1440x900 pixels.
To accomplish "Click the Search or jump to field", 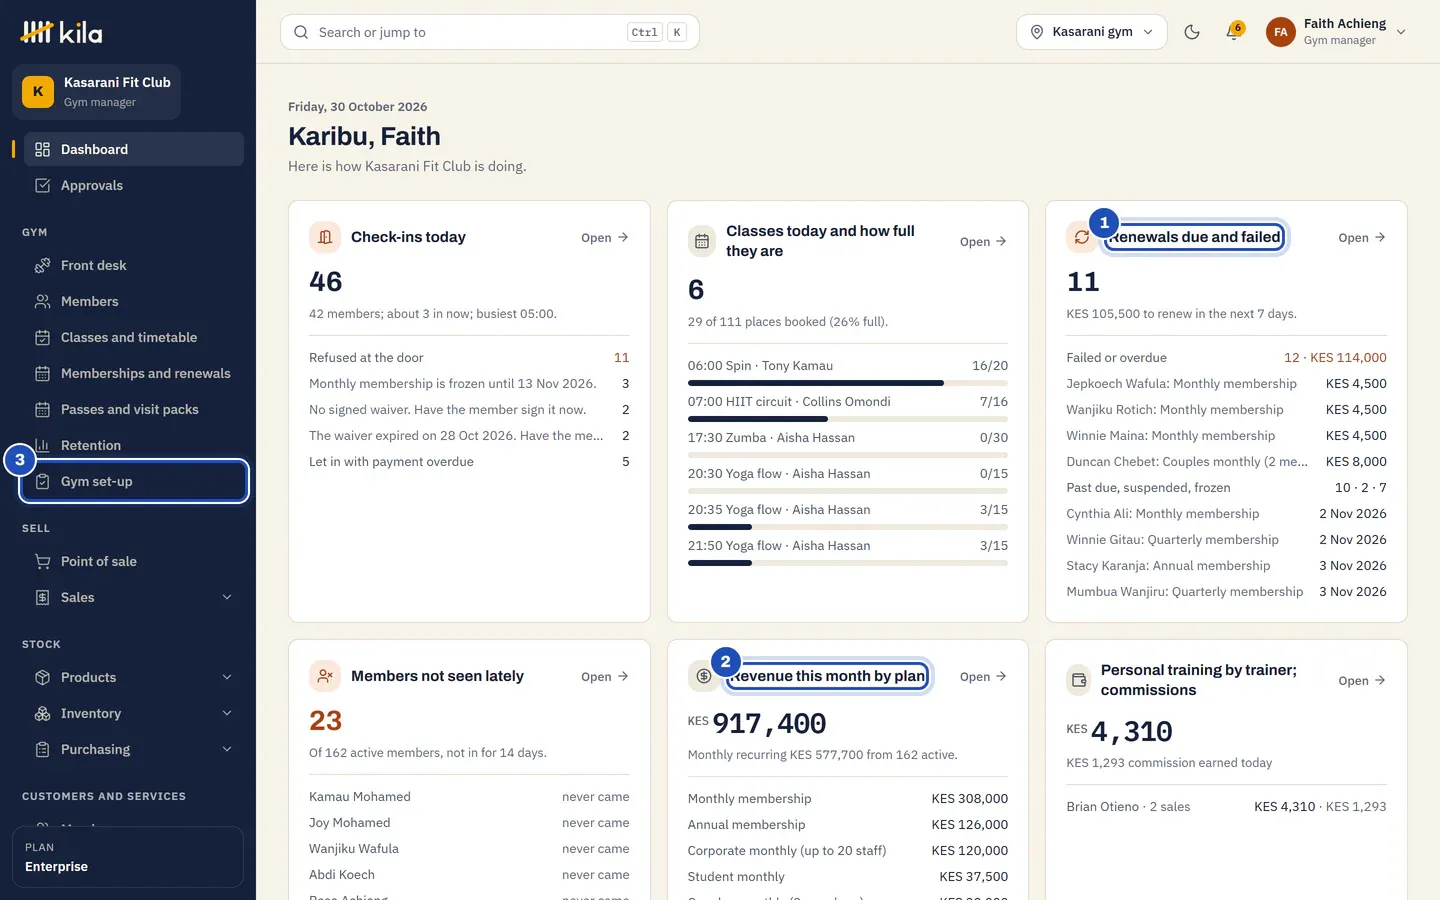I will (490, 32).
